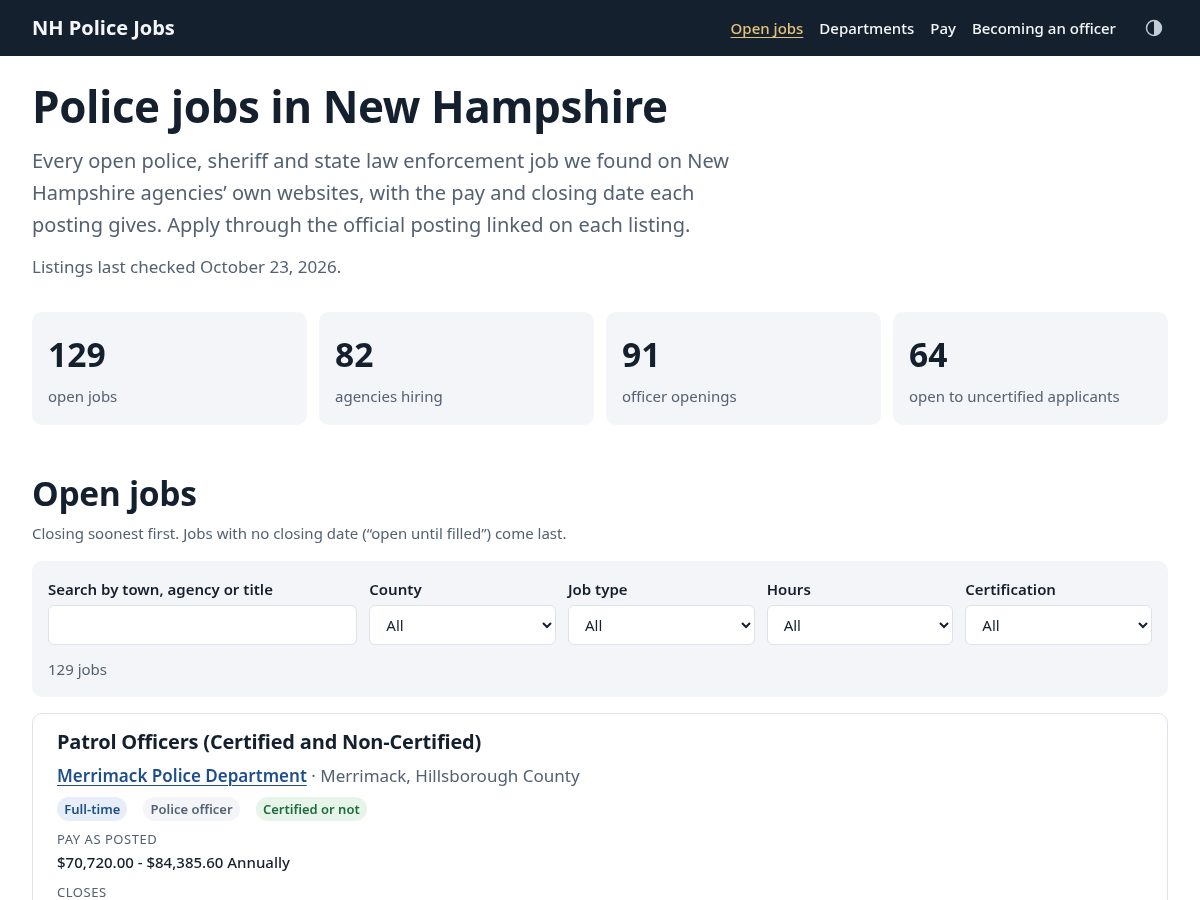The width and height of the screenshot is (1200, 900).
Task: Open the Merrimack Police Department link
Action: point(182,776)
